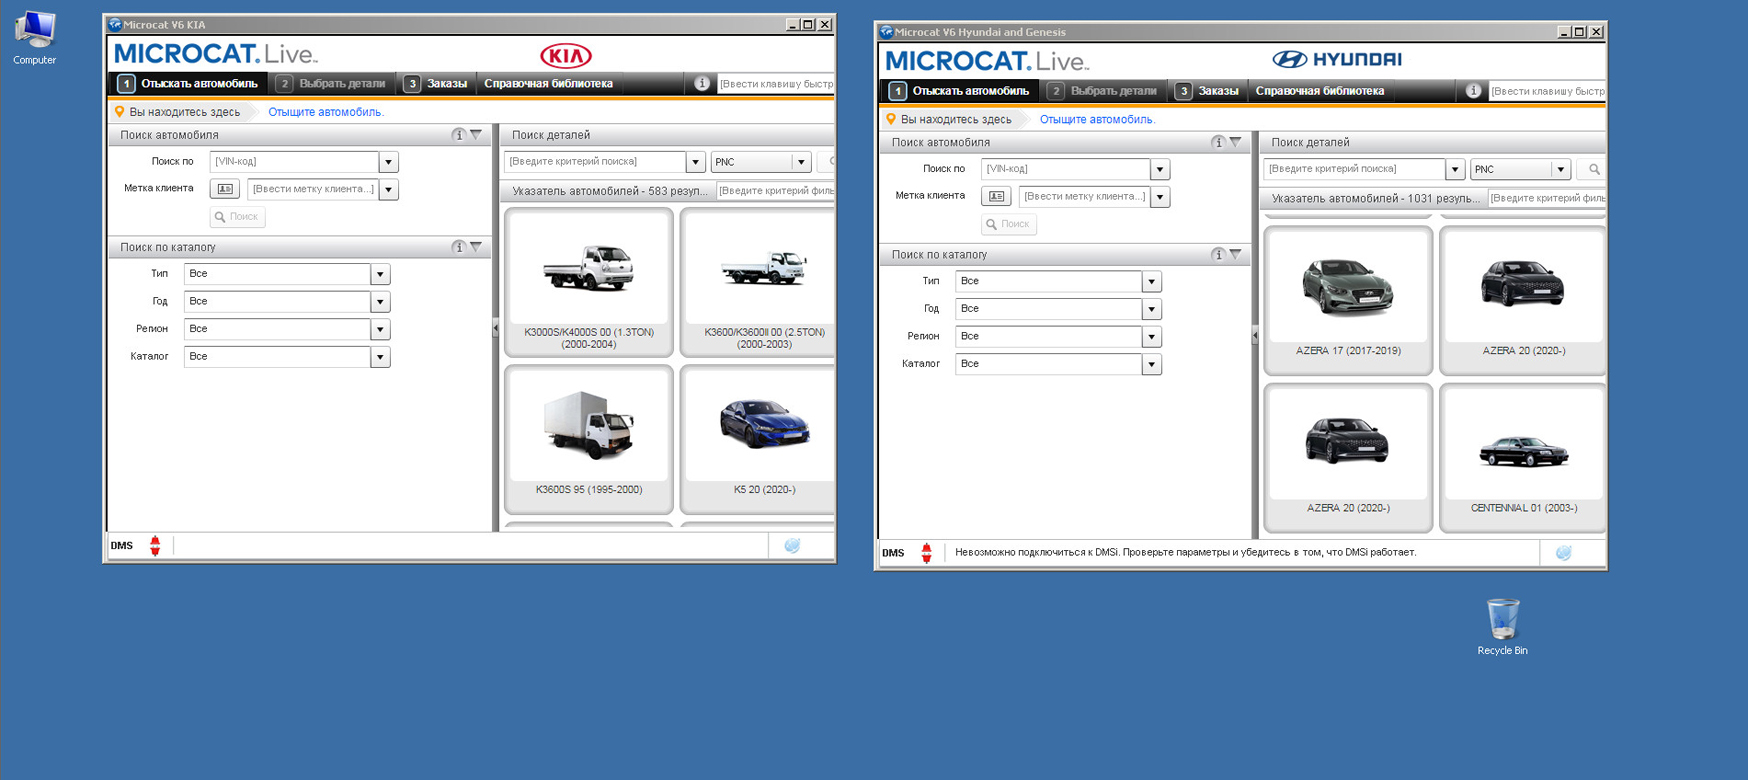
Task: Click the globe status icon in Hyundai window
Action: (1563, 553)
